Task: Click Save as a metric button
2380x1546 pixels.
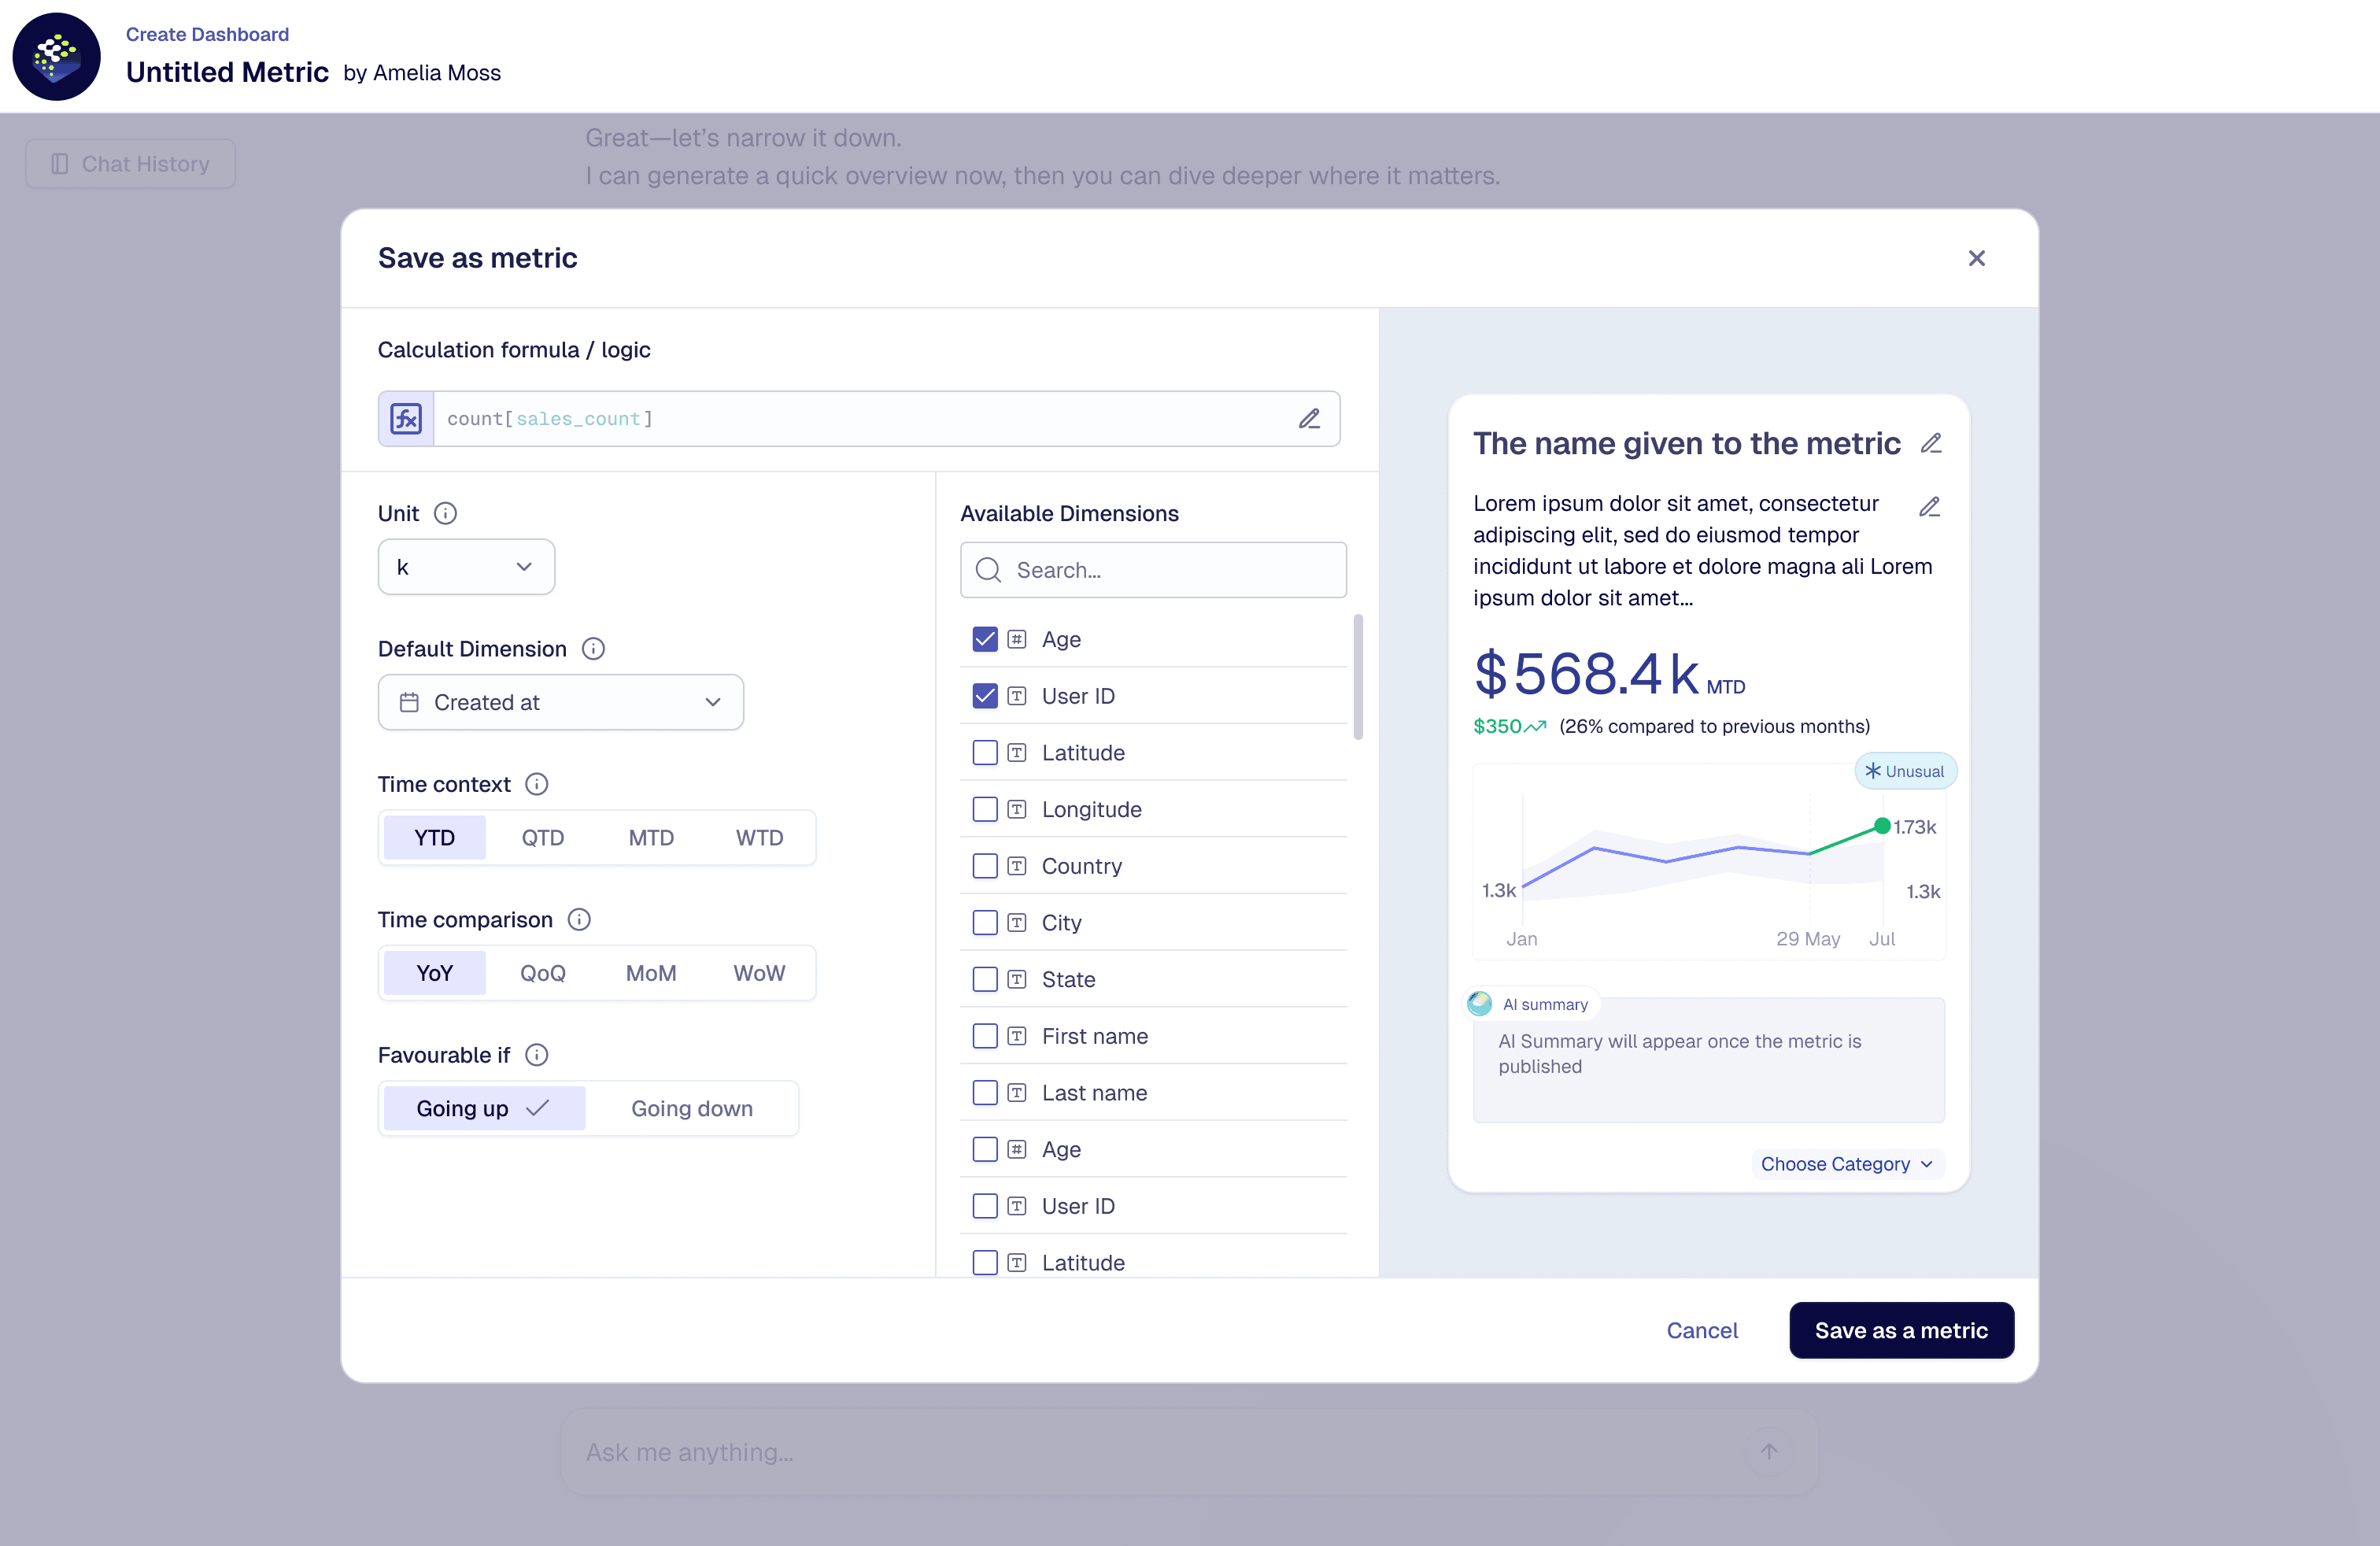Action: [x=1901, y=1330]
